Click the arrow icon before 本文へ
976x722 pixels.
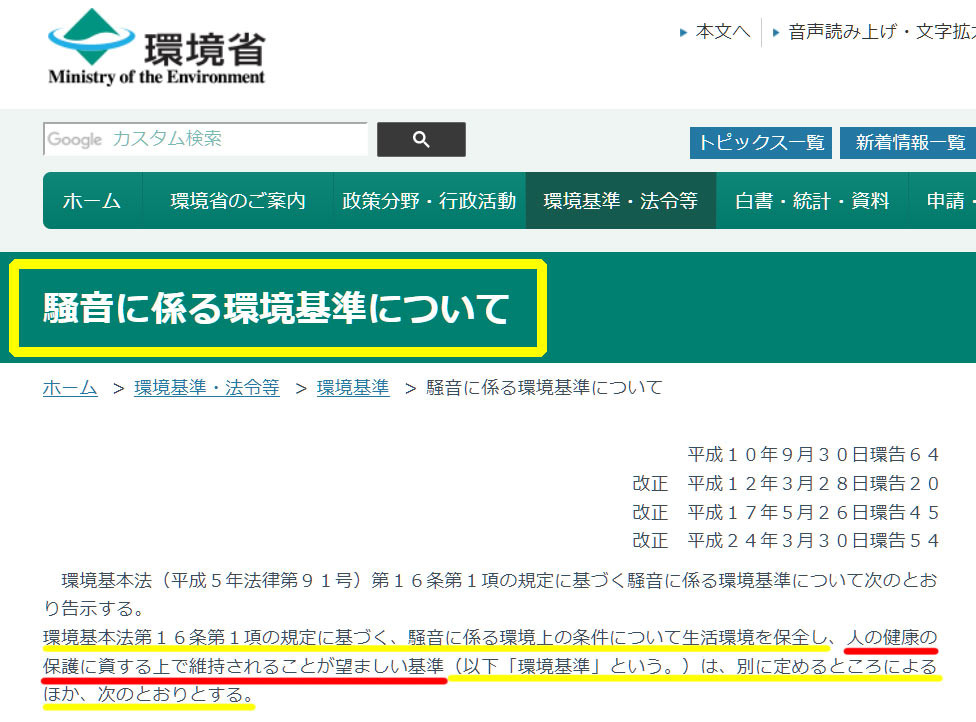683,32
